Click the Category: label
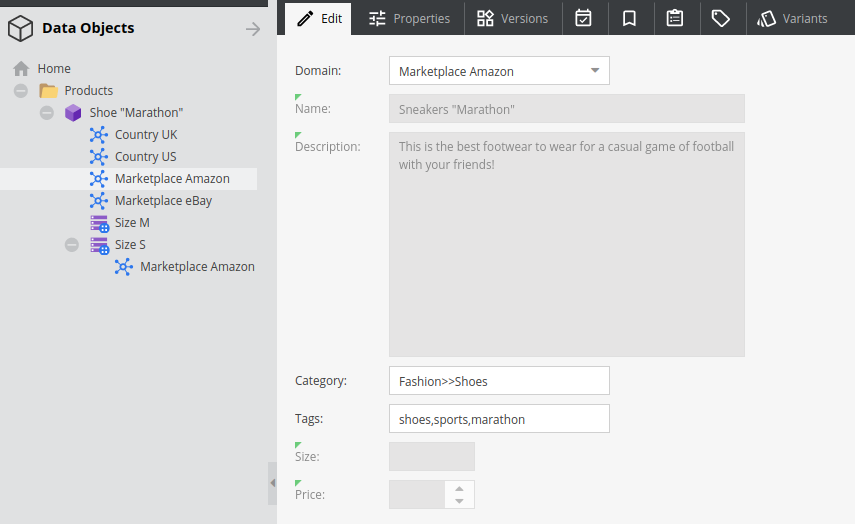 (x=321, y=381)
